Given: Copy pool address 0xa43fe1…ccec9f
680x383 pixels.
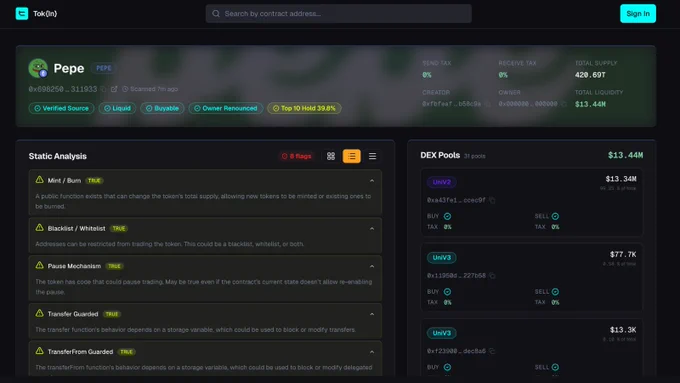Looking at the screenshot, I should (x=492, y=200).
